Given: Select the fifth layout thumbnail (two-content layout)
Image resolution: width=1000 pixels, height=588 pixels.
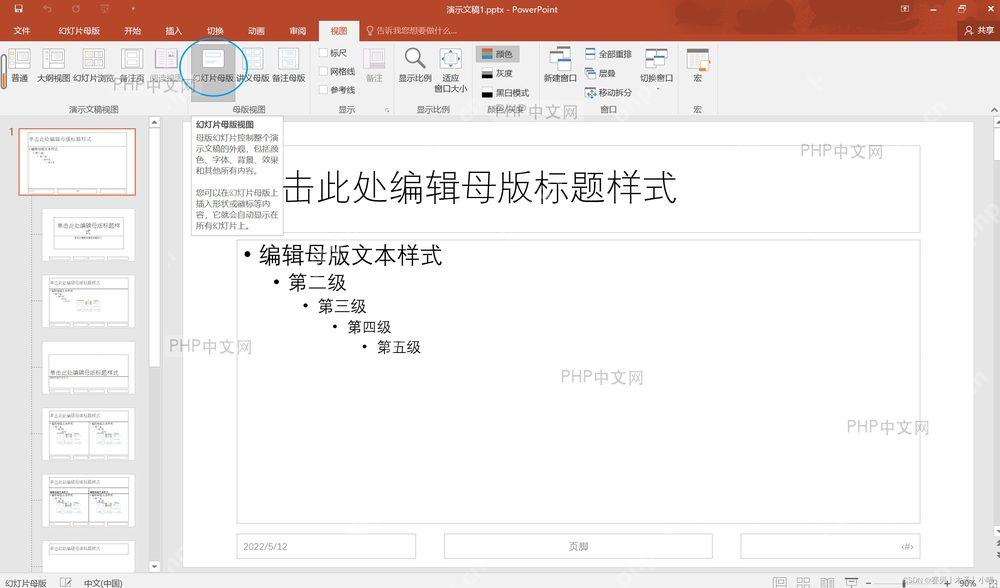Looking at the screenshot, I should click(89, 434).
